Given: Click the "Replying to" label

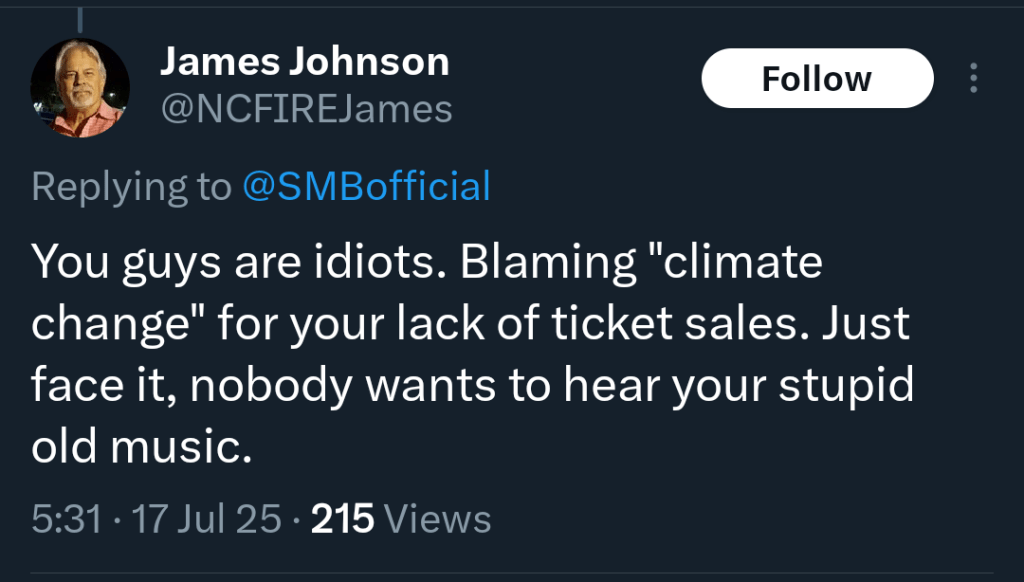Looking at the screenshot, I should click(131, 187).
